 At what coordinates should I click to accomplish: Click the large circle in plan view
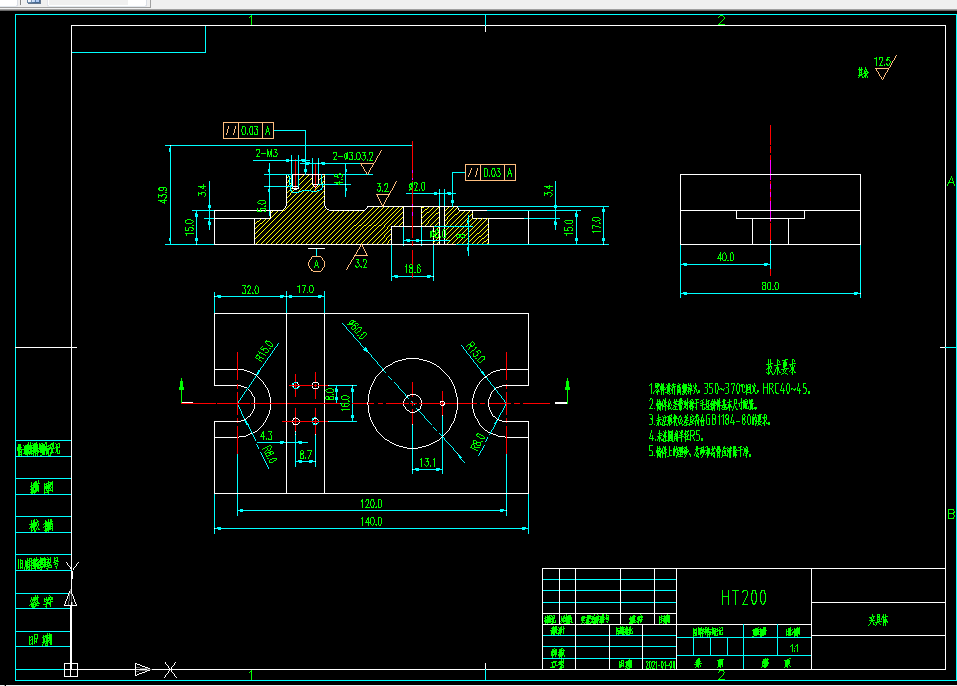click(x=413, y=403)
